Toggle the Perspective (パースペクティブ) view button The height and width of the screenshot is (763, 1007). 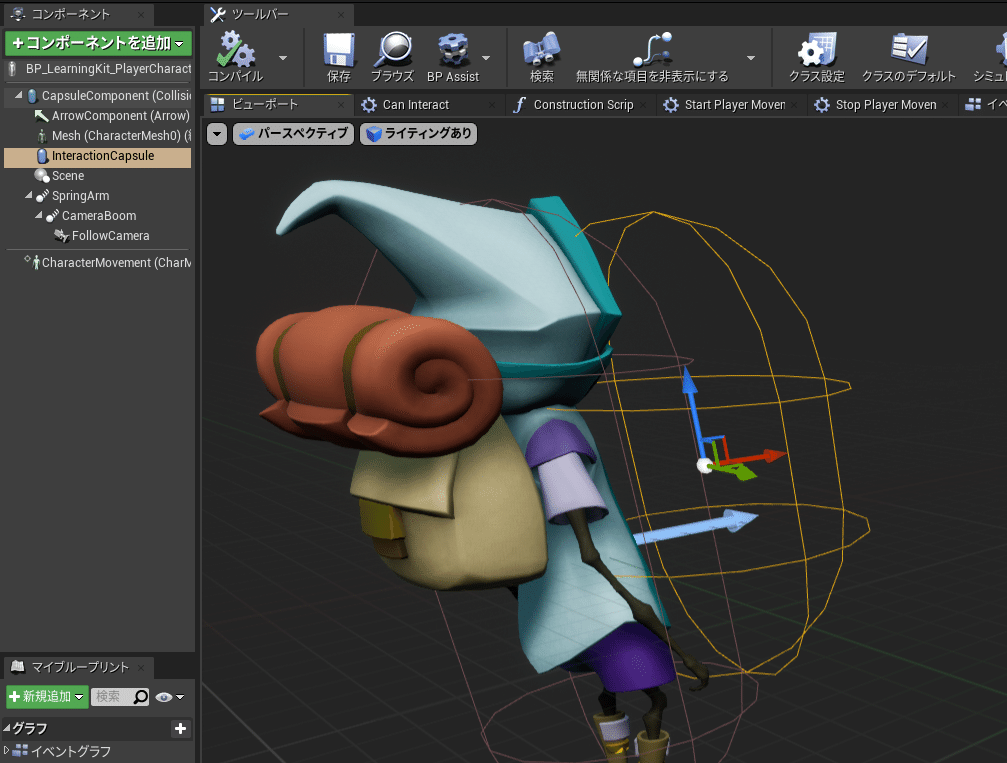click(x=294, y=134)
